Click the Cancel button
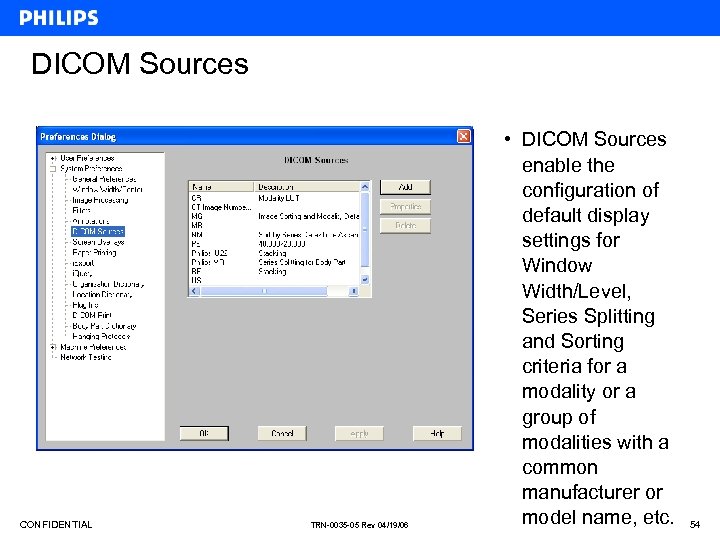This screenshot has width=720, height=540. point(282,433)
